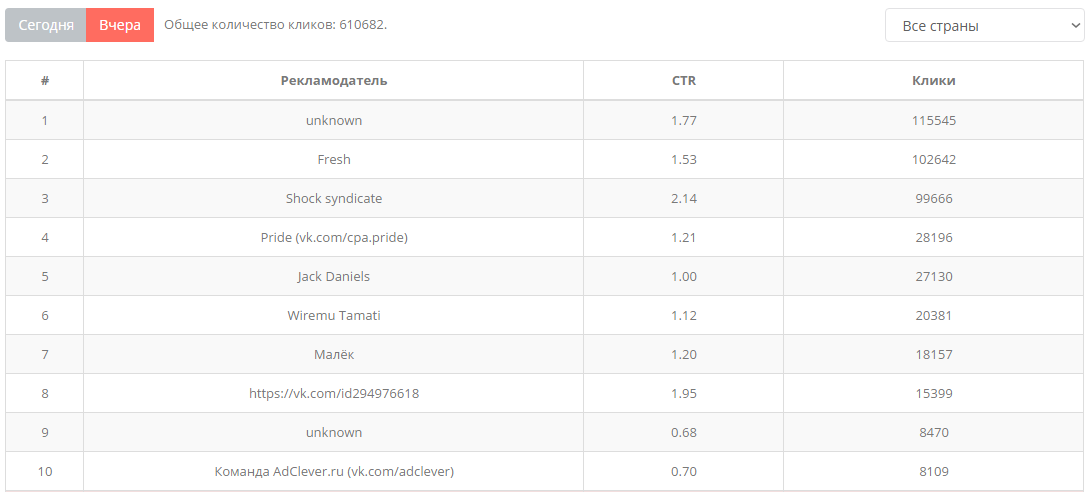Screen dimensions: 1091x492
Task: Click CTR value 2.14
Action: coord(683,198)
